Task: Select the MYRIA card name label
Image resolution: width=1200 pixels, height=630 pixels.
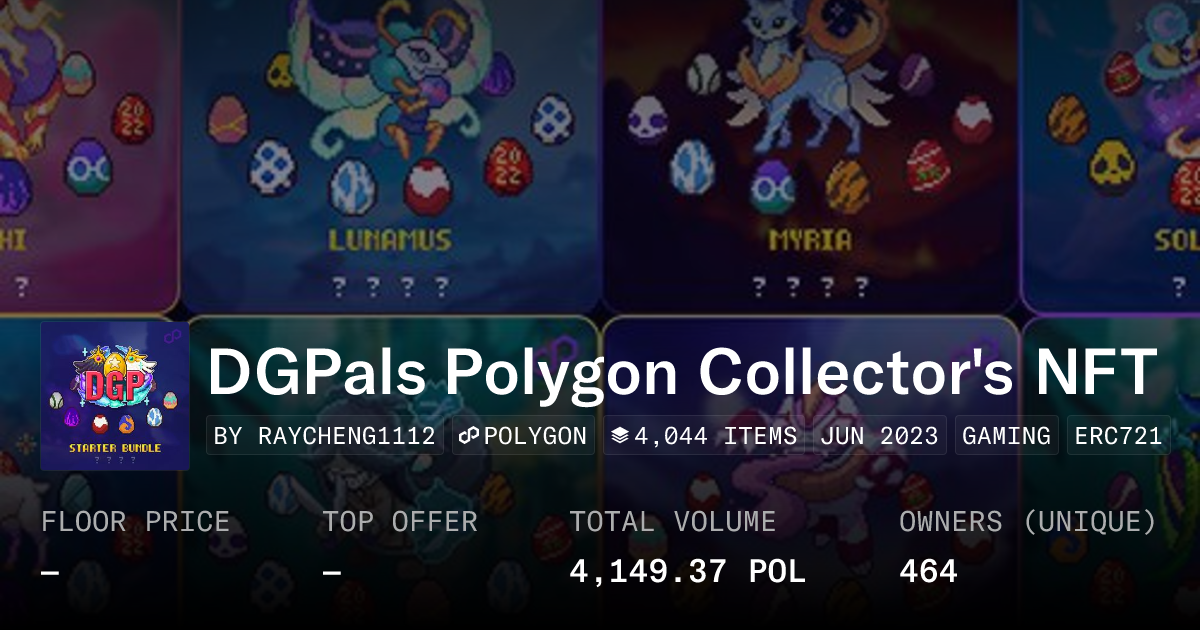Action: 810,240
